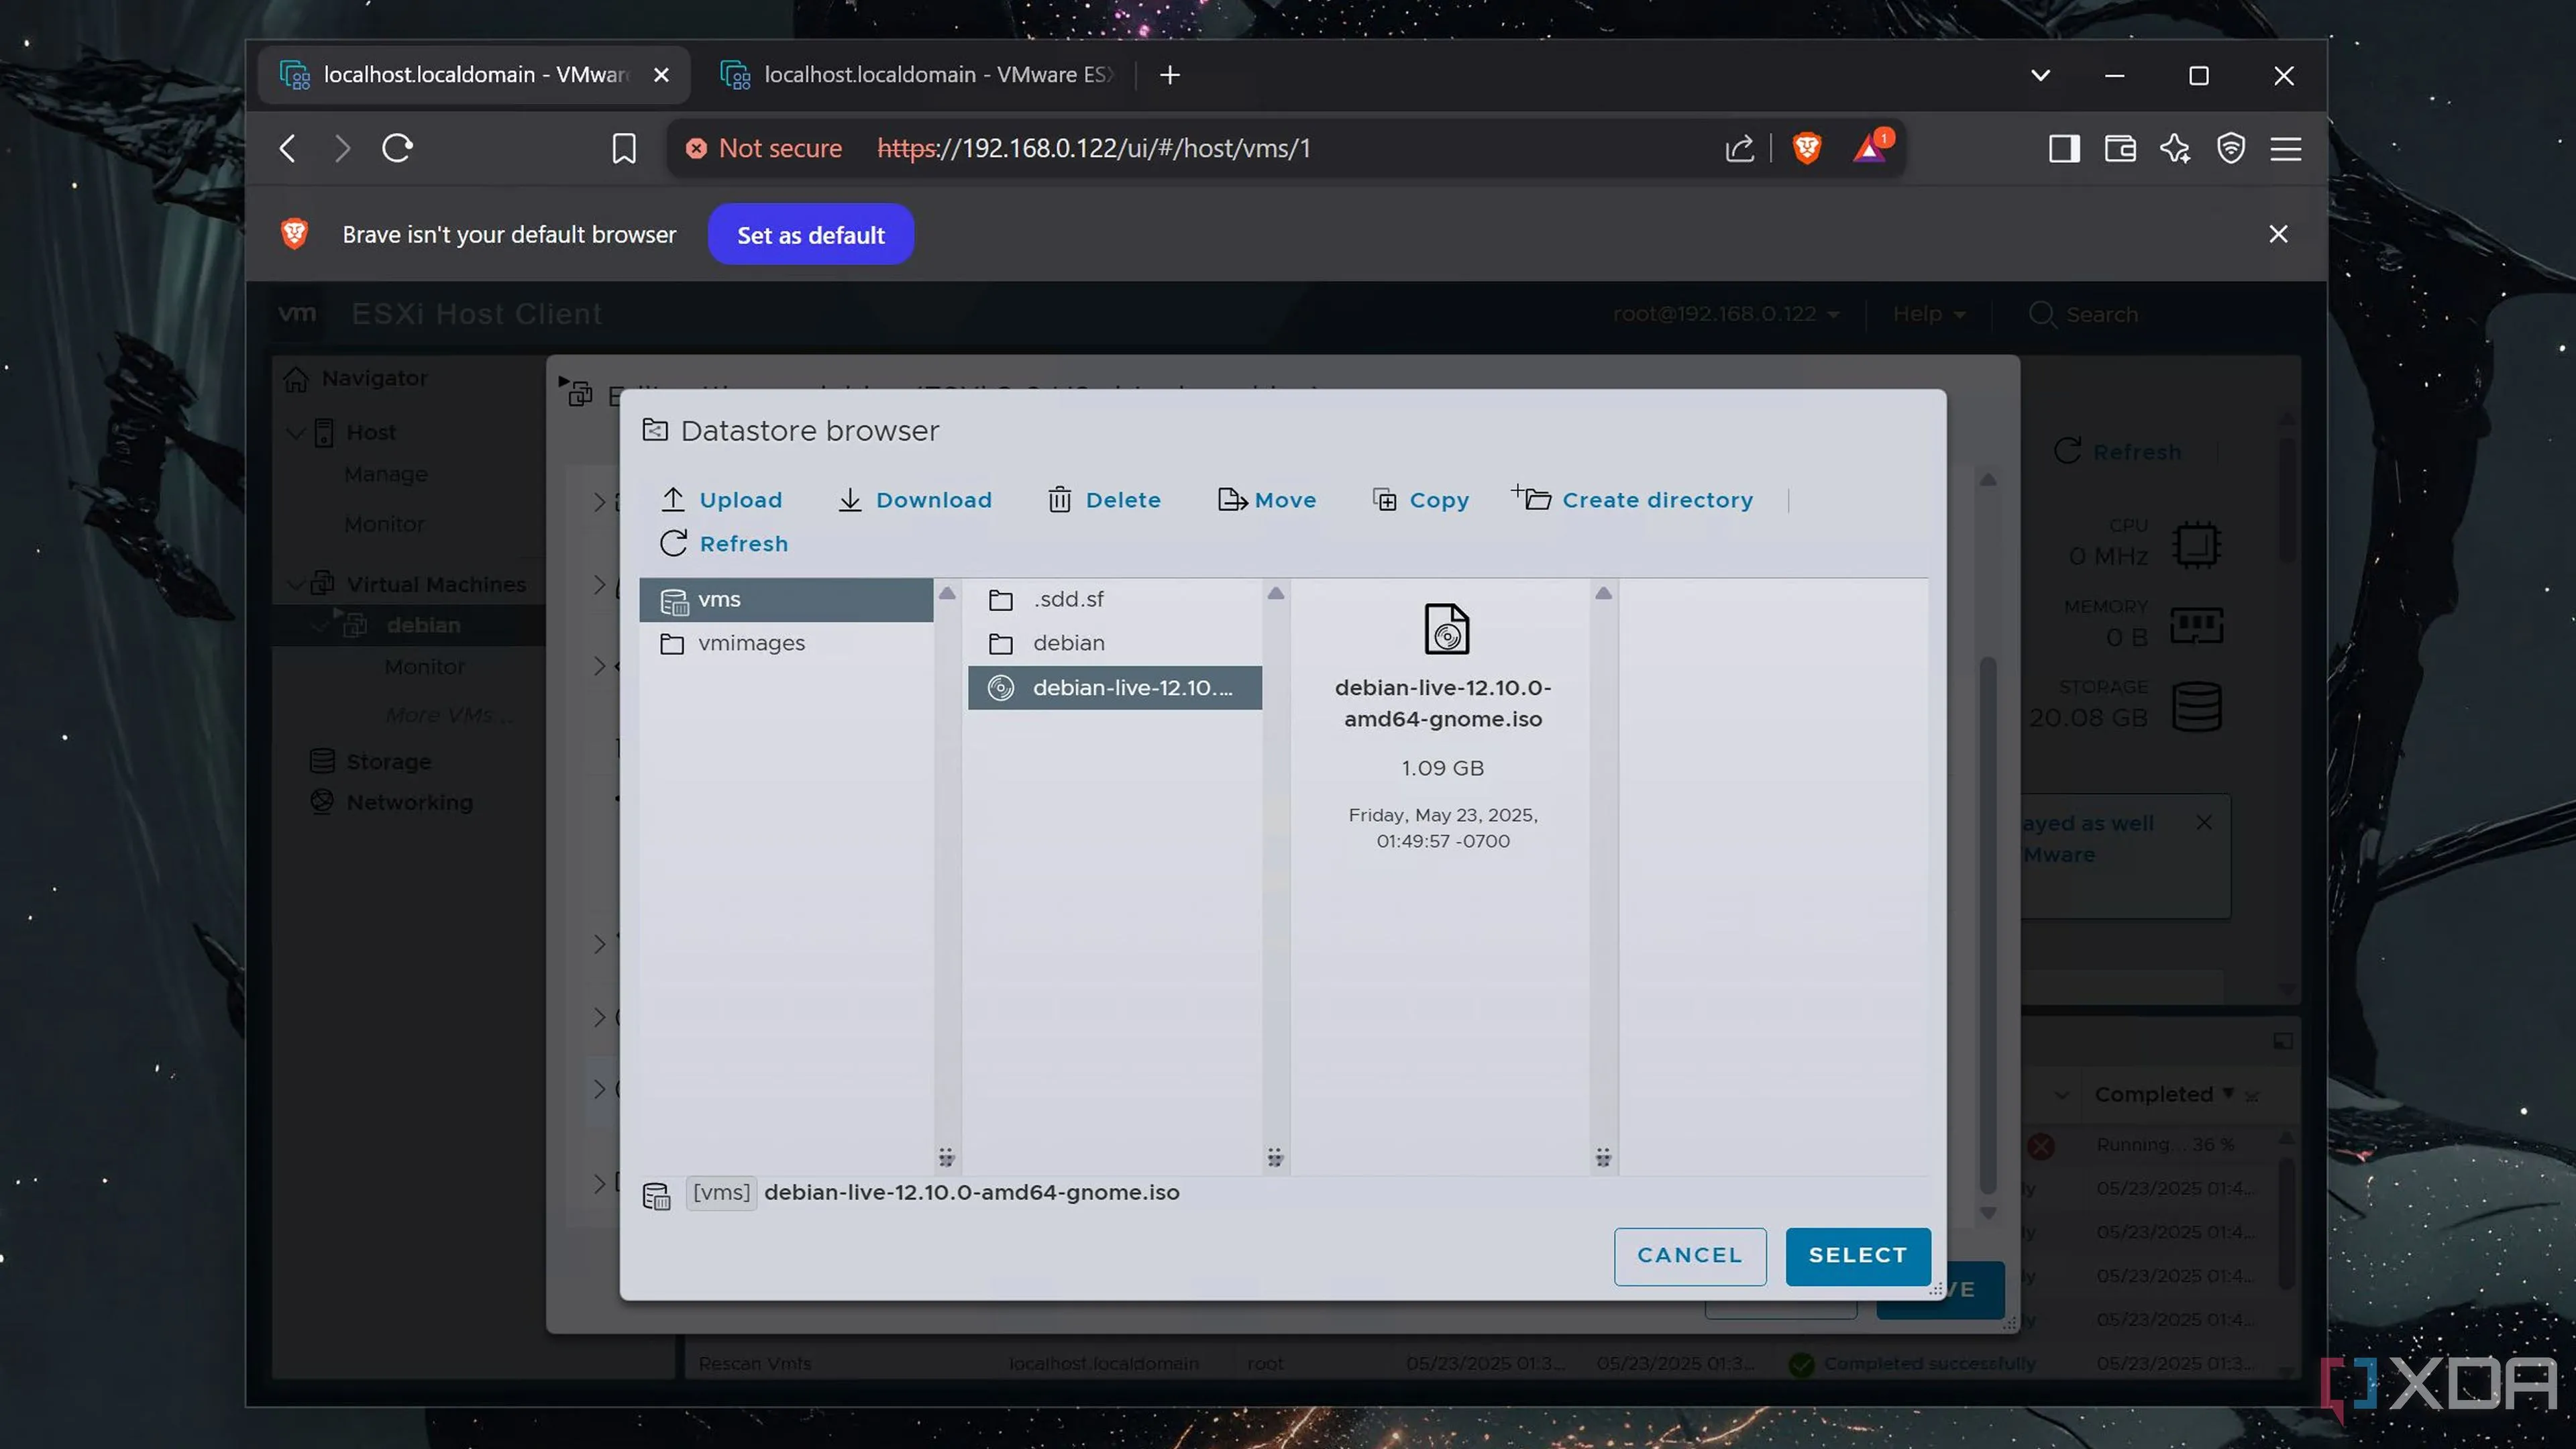Open the Brave Wallet icon
The image size is (2576, 1449).
(x=2120, y=149)
